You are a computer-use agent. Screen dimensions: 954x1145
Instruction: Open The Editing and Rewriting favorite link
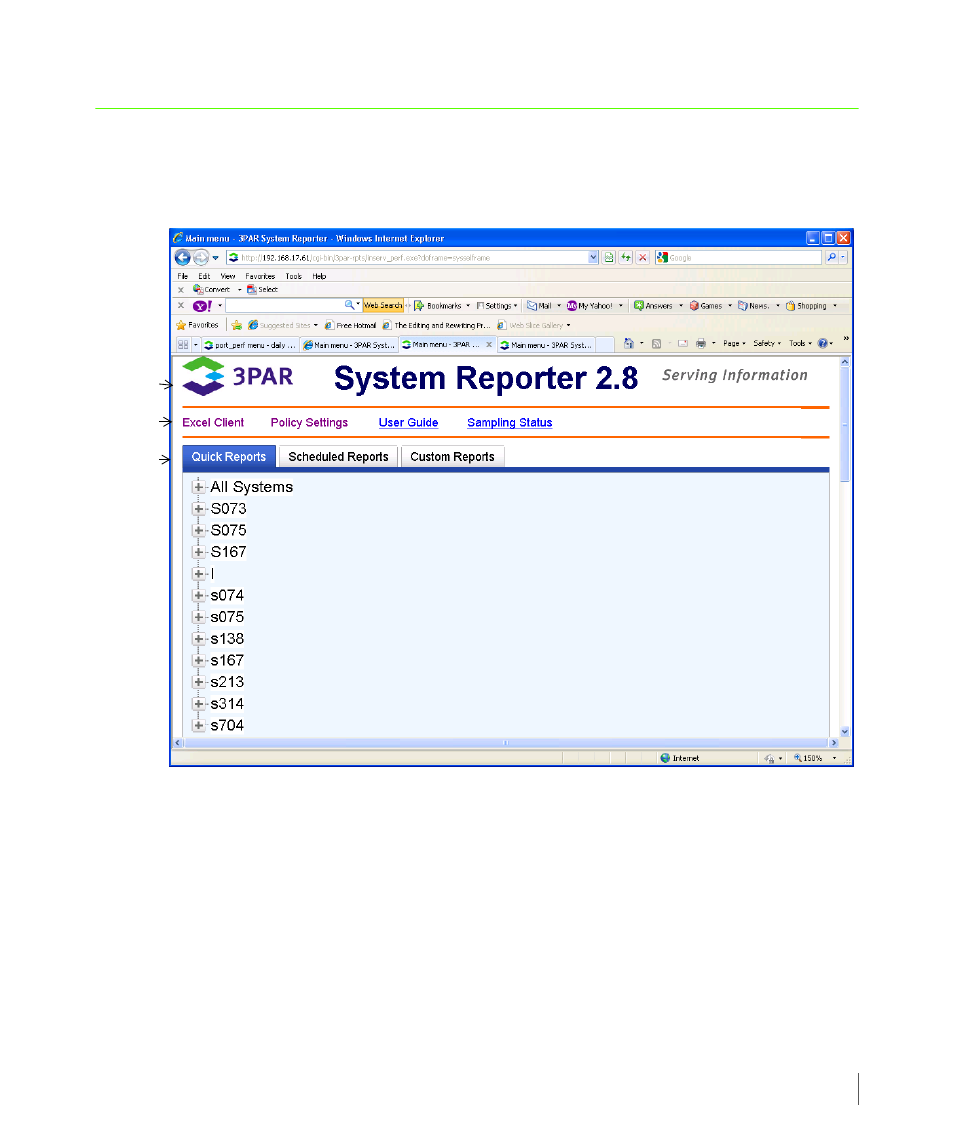(x=437, y=325)
